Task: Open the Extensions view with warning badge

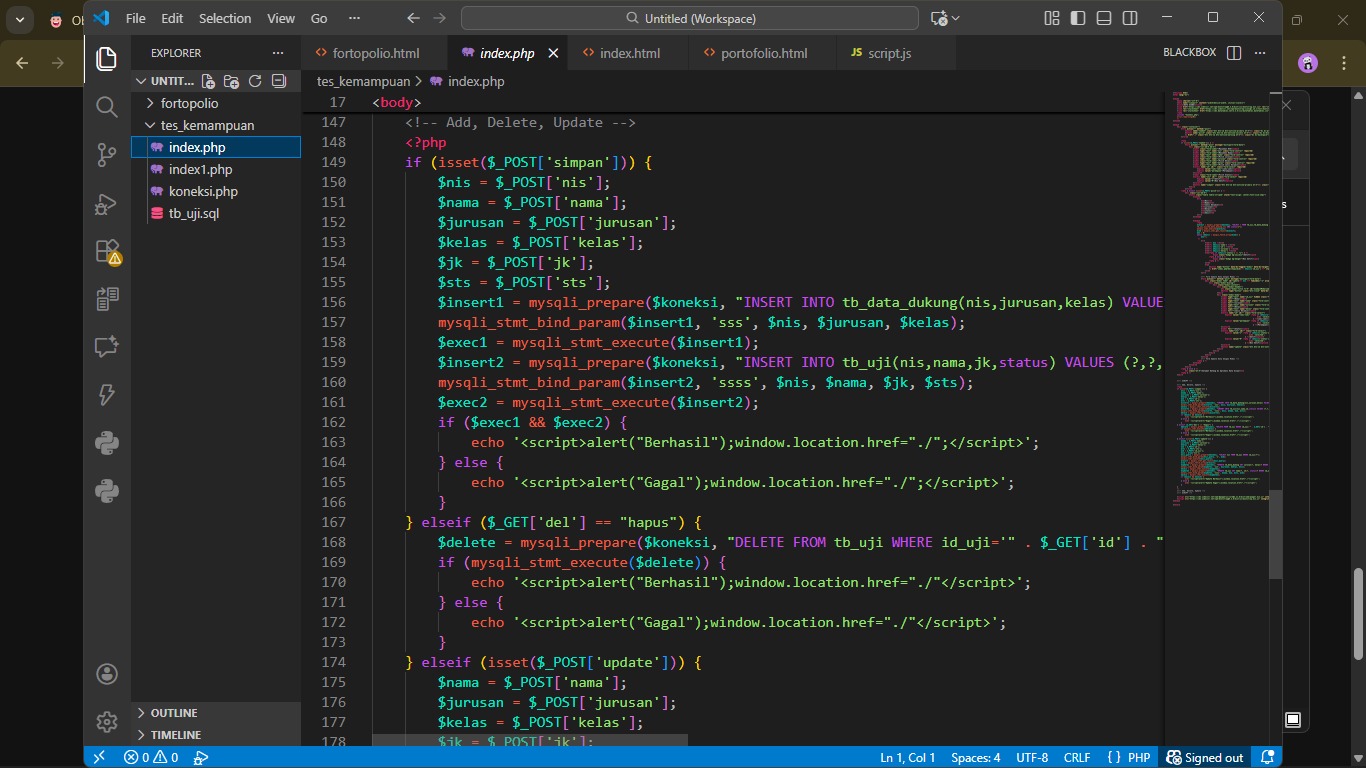Action: (107, 251)
